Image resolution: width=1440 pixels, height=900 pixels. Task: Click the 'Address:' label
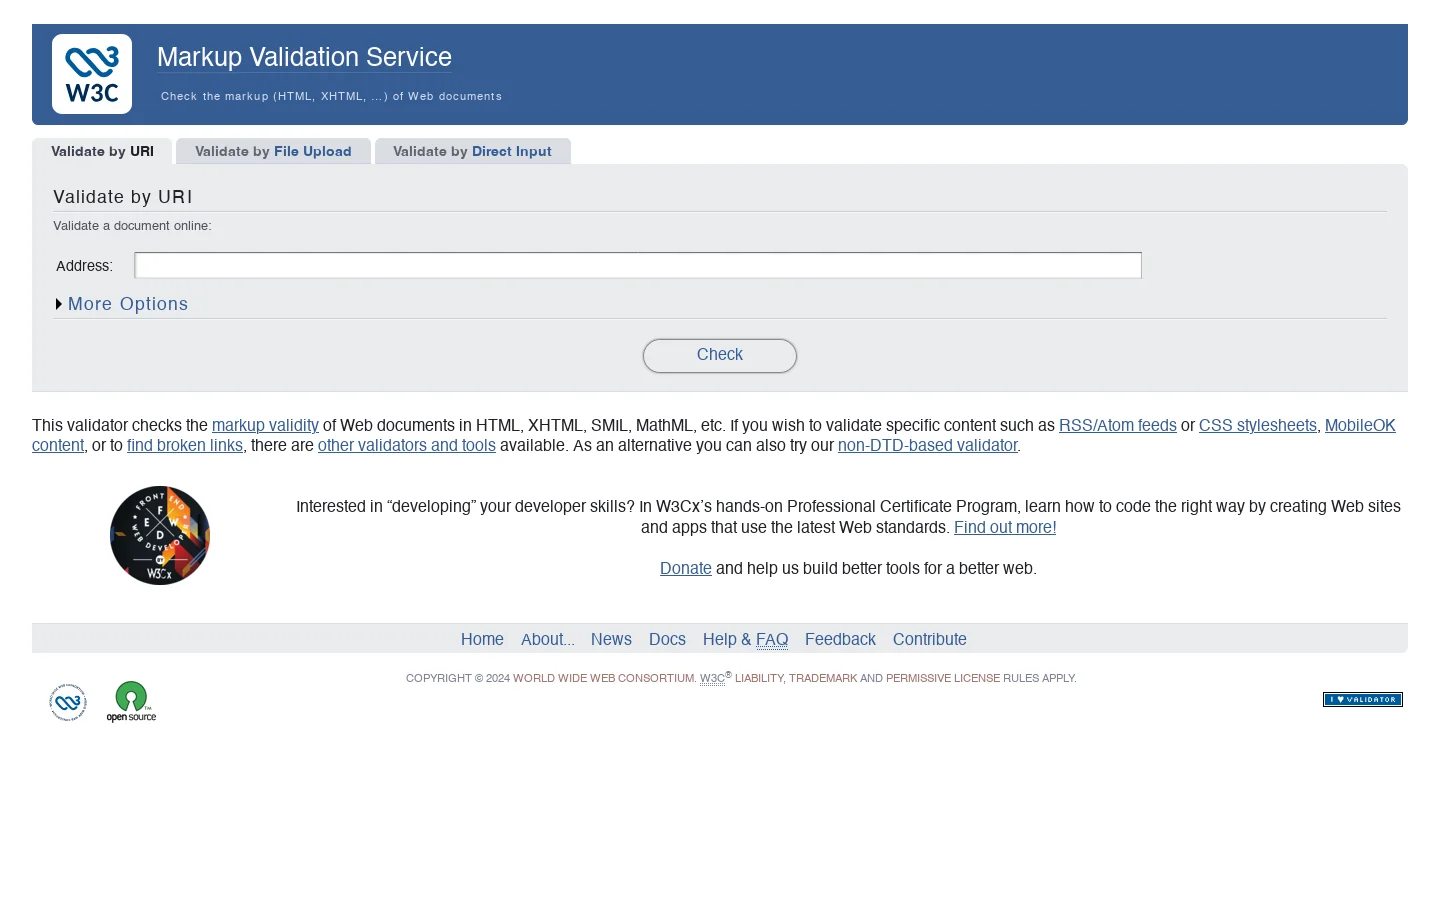[x=84, y=266]
